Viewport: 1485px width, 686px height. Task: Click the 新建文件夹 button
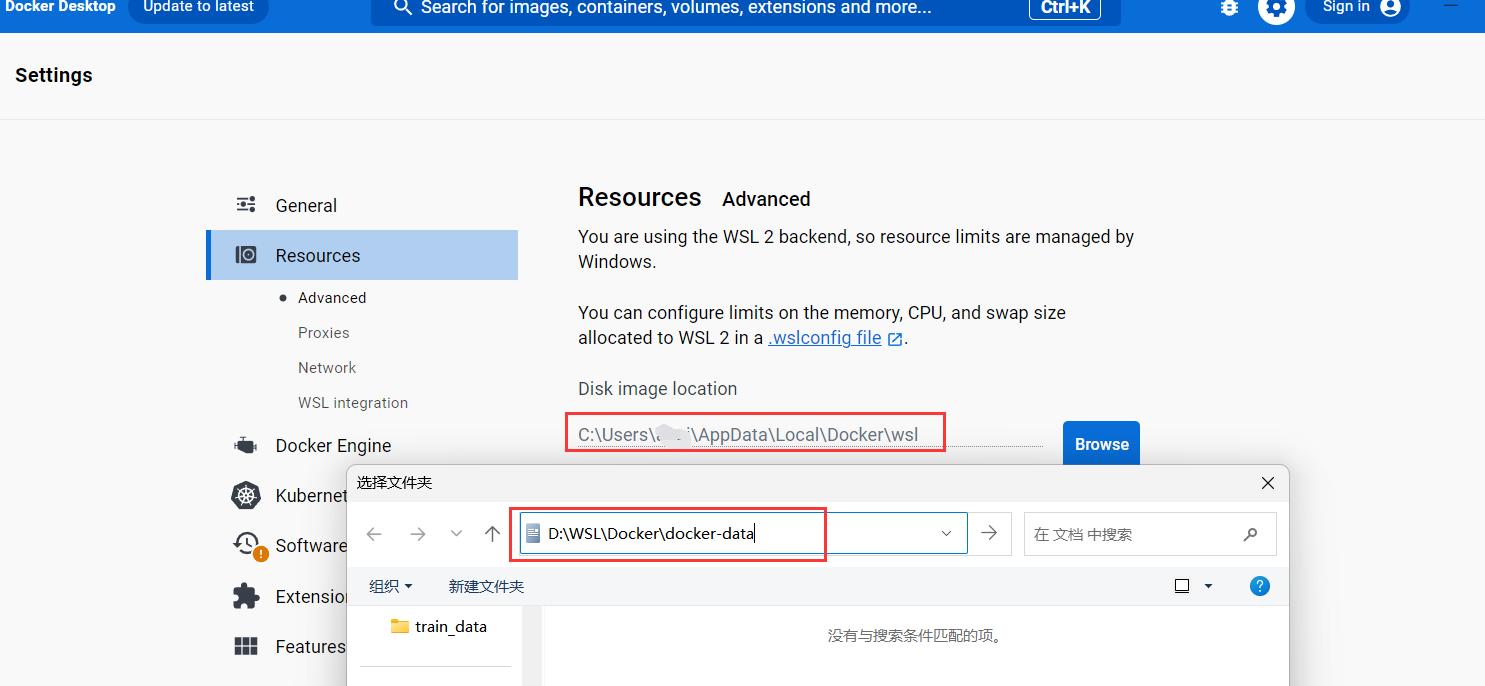pyautogui.click(x=486, y=586)
